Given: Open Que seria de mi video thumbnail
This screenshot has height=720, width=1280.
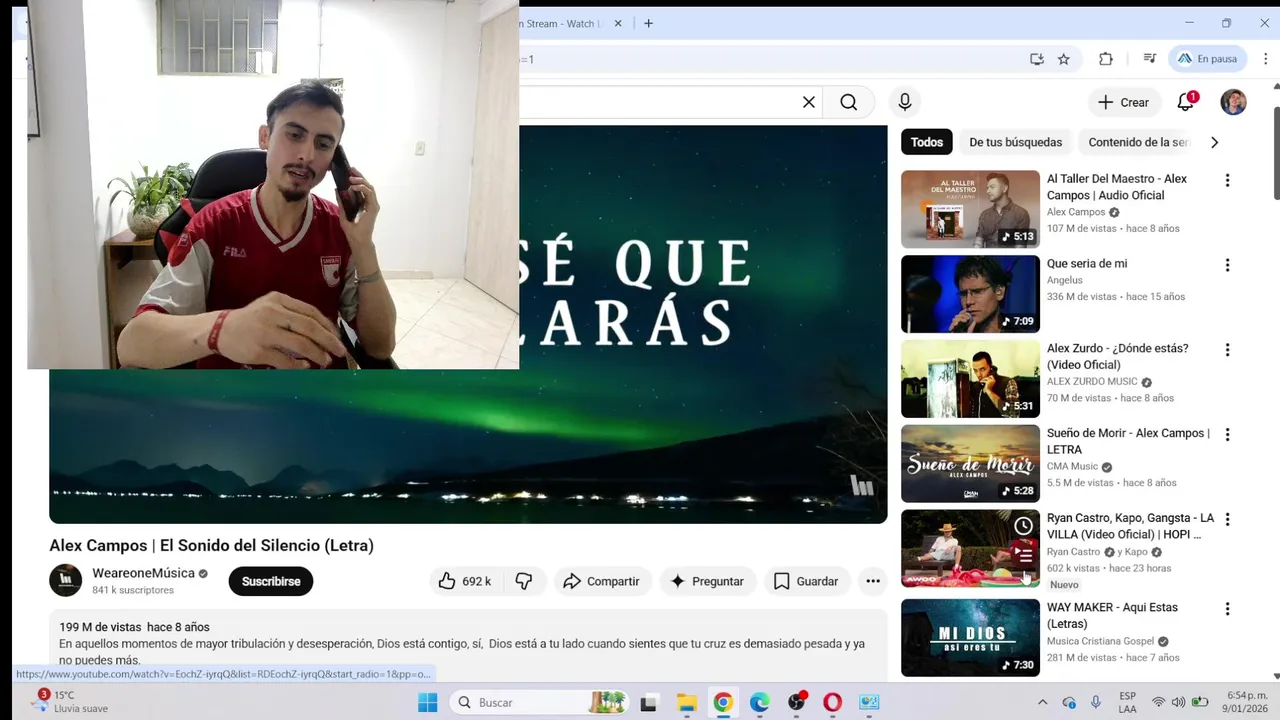Looking at the screenshot, I should point(970,294).
